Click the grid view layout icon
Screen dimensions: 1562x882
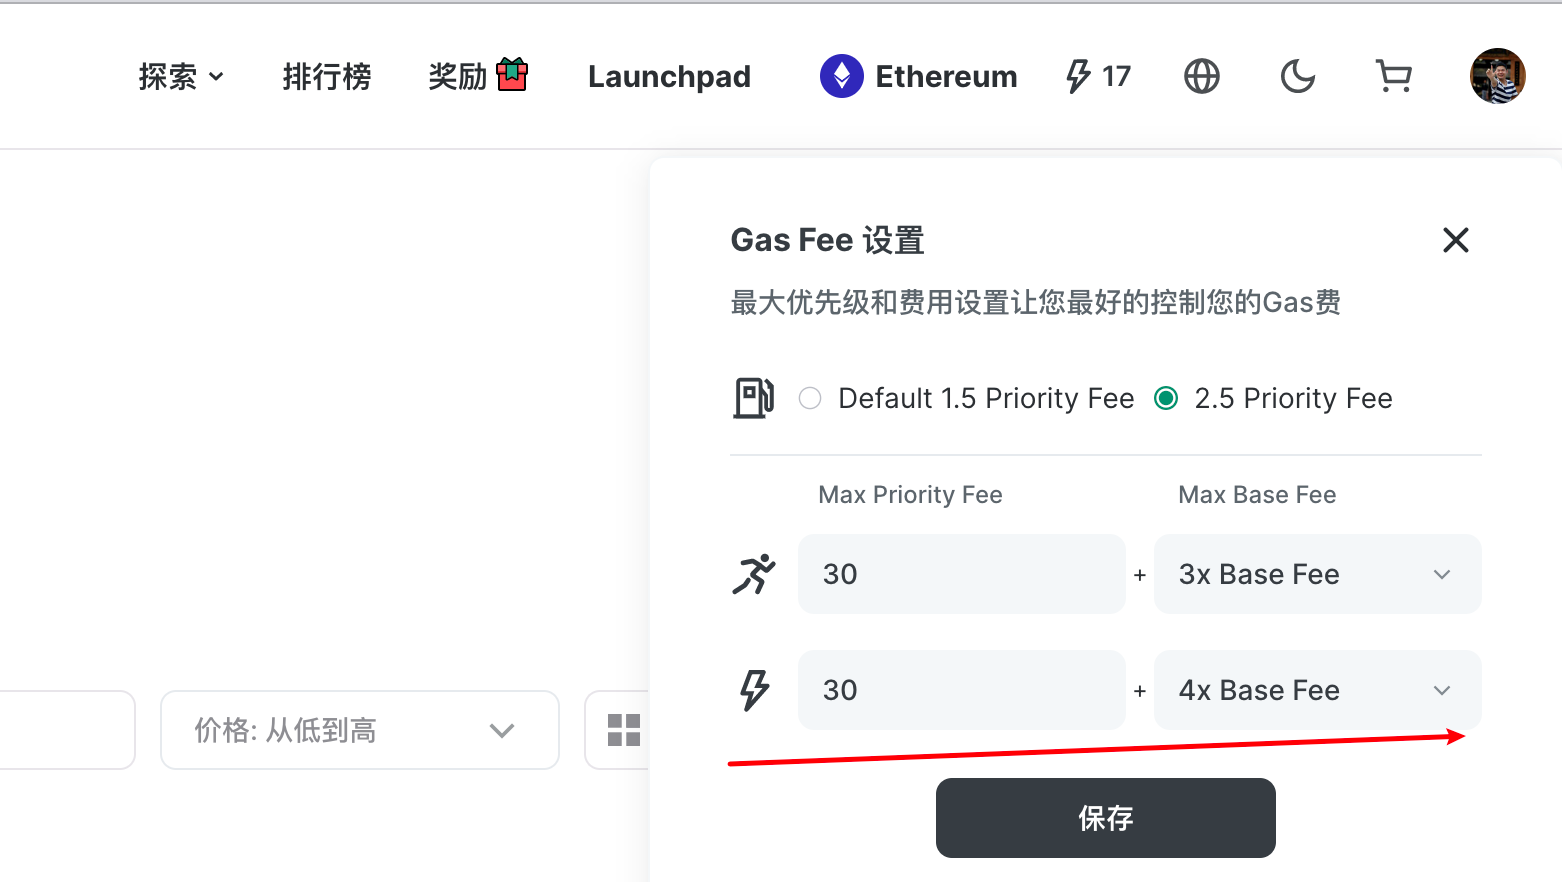point(624,730)
